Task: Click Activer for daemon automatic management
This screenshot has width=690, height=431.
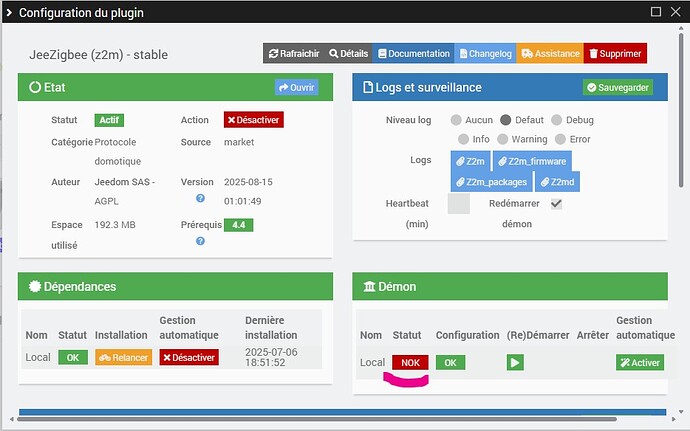Action: [x=640, y=363]
